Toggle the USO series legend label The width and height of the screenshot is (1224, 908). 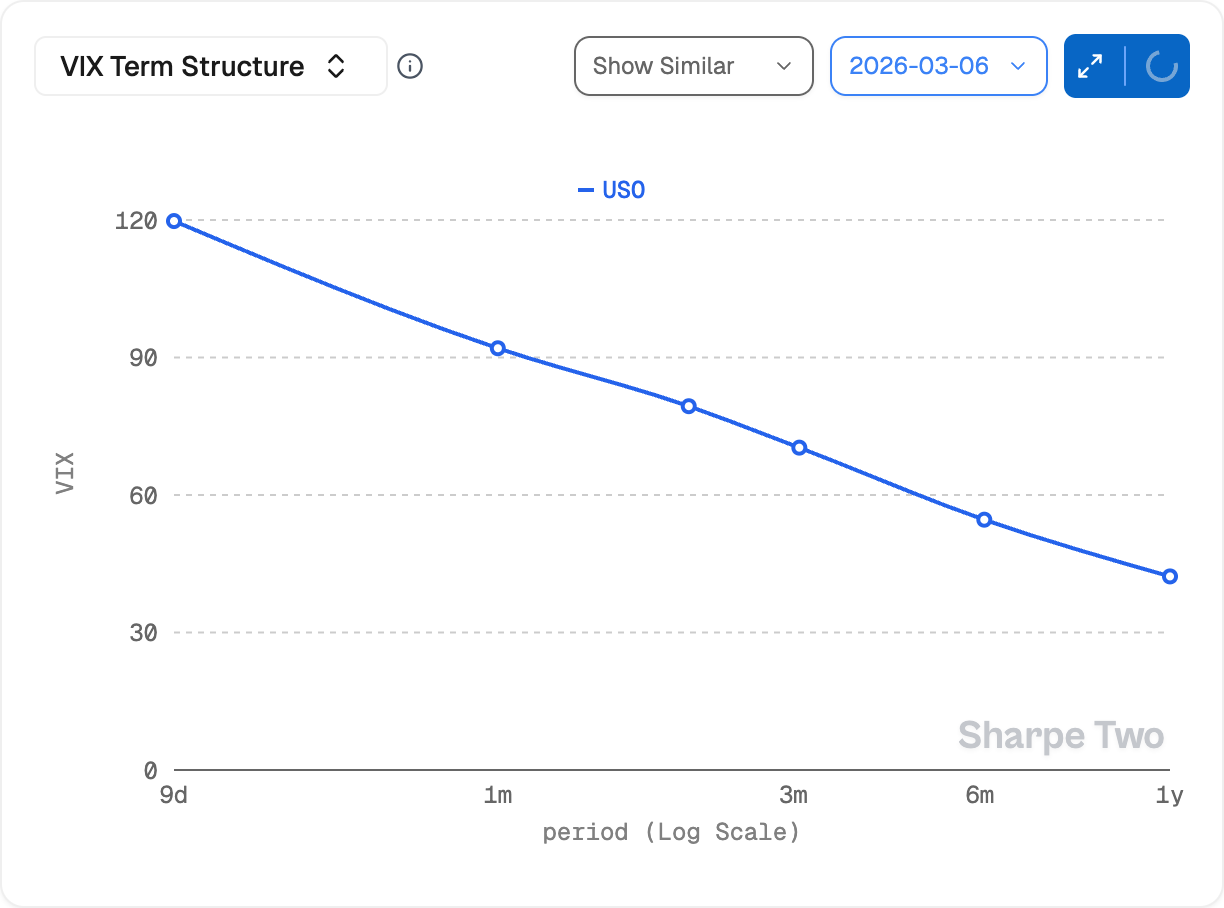tap(623, 190)
